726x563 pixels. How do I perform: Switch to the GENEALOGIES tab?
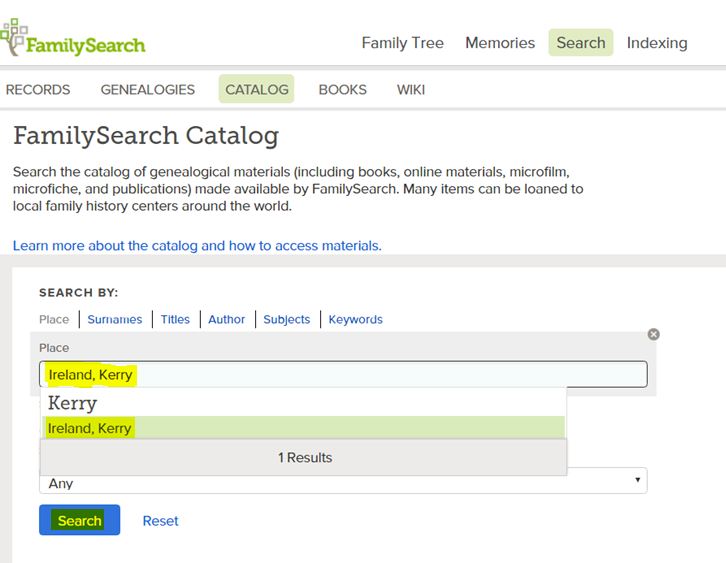(x=148, y=89)
